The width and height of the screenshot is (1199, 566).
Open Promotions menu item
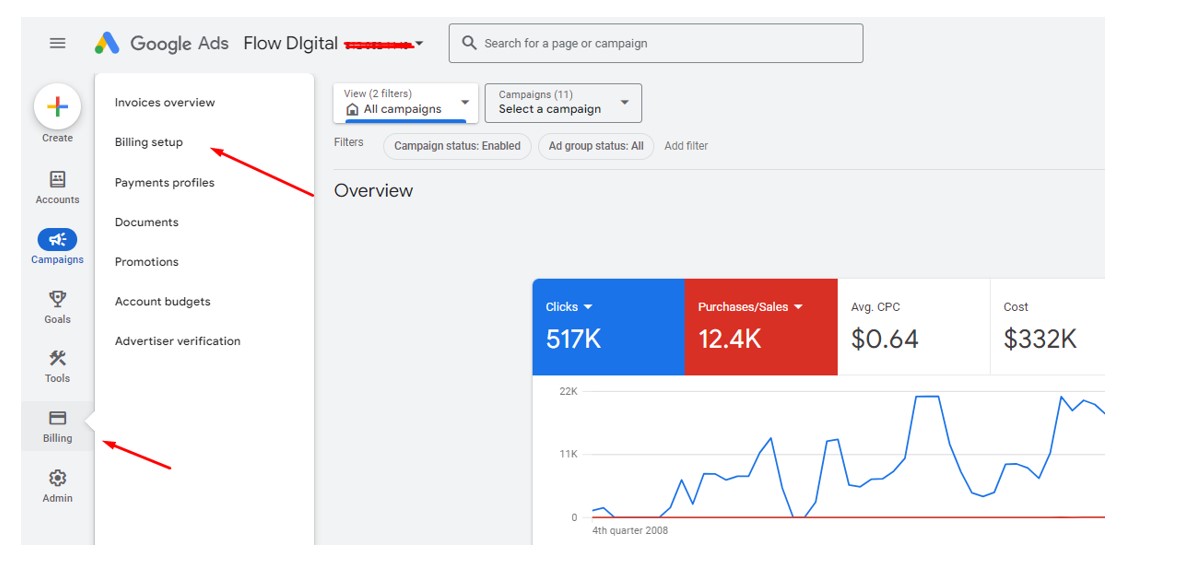(147, 262)
